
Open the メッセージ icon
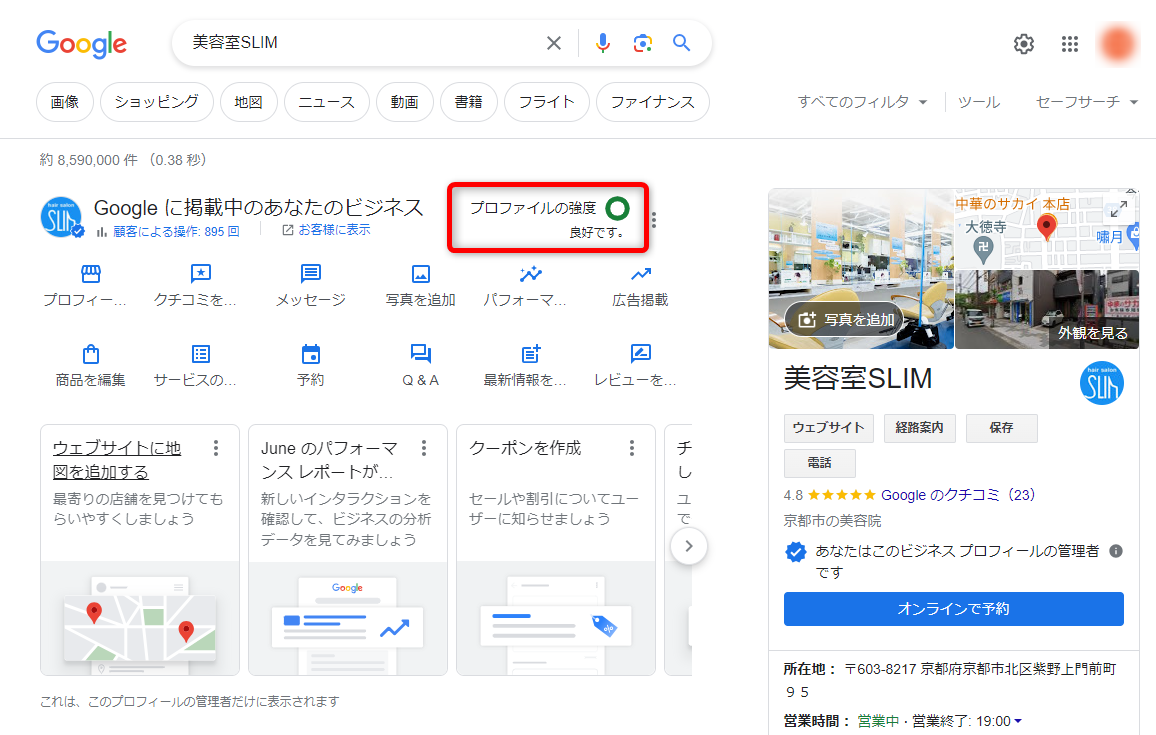pos(310,274)
